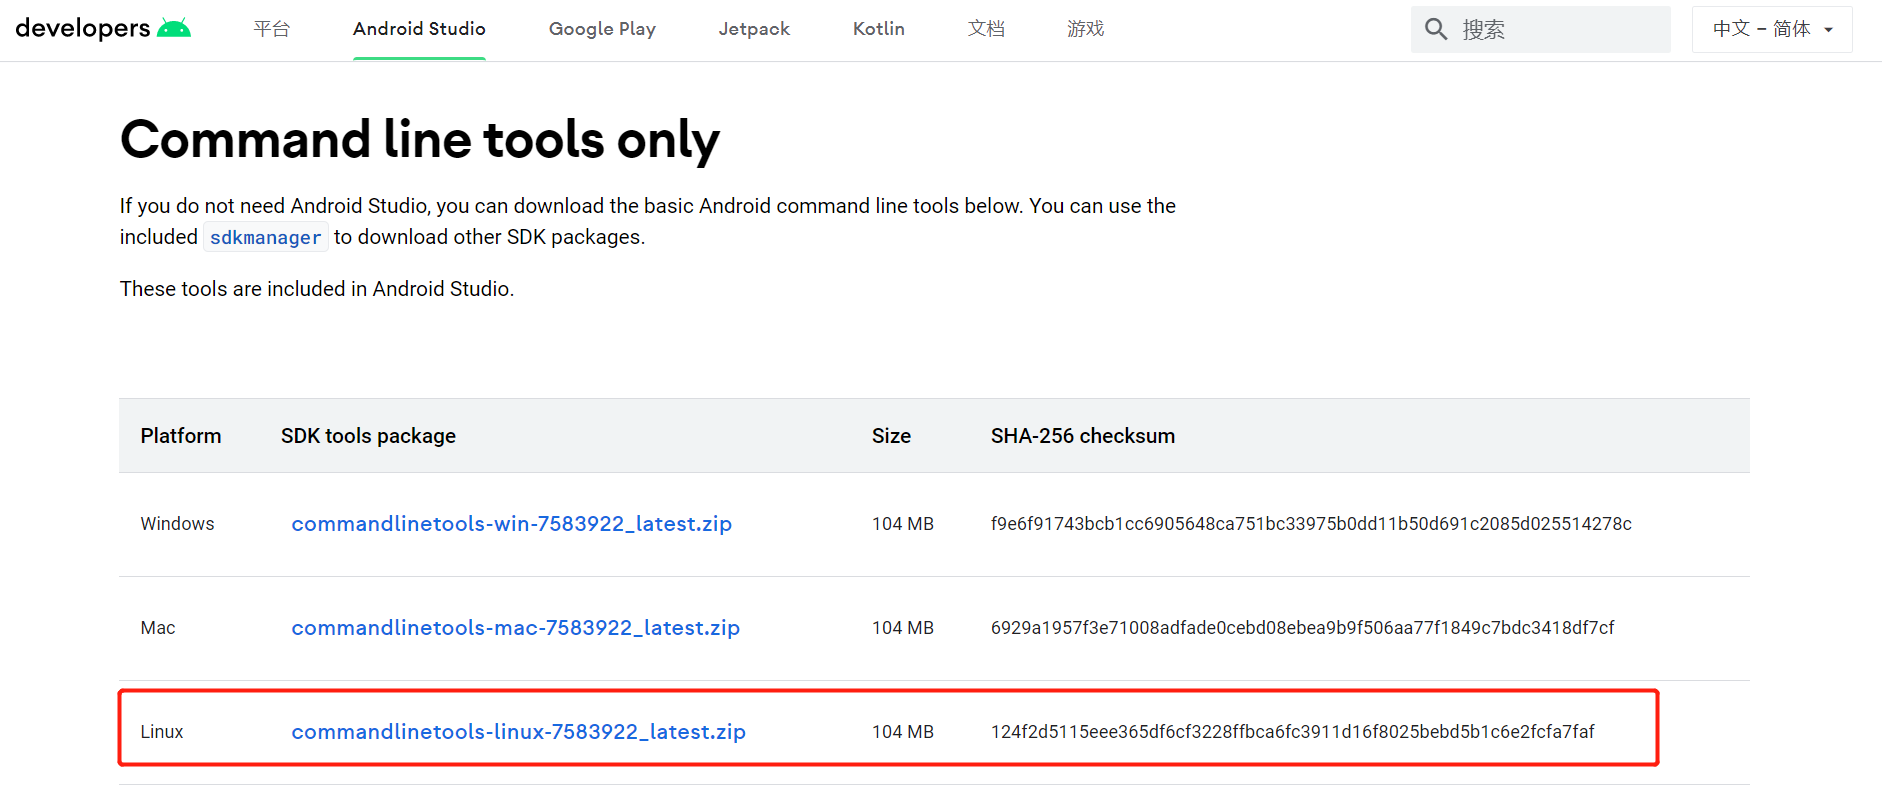Image resolution: width=1882 pixels, height=807 pixels.
Task: Follow the sdkmanager code link
Action: click(265, 238)
